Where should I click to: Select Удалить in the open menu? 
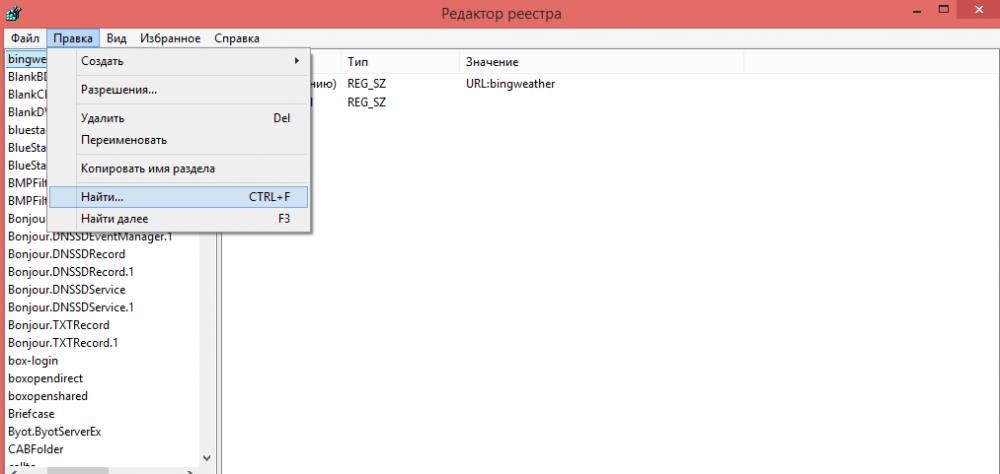pyautogui.click(x=103, y=118)
